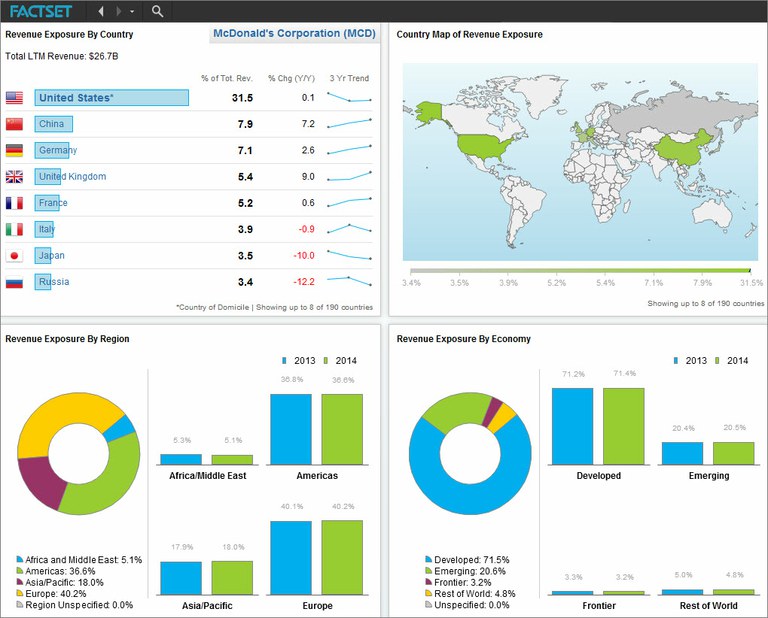
Task: Click the Africa and Middle East legend entry
Action: point(79,560)
